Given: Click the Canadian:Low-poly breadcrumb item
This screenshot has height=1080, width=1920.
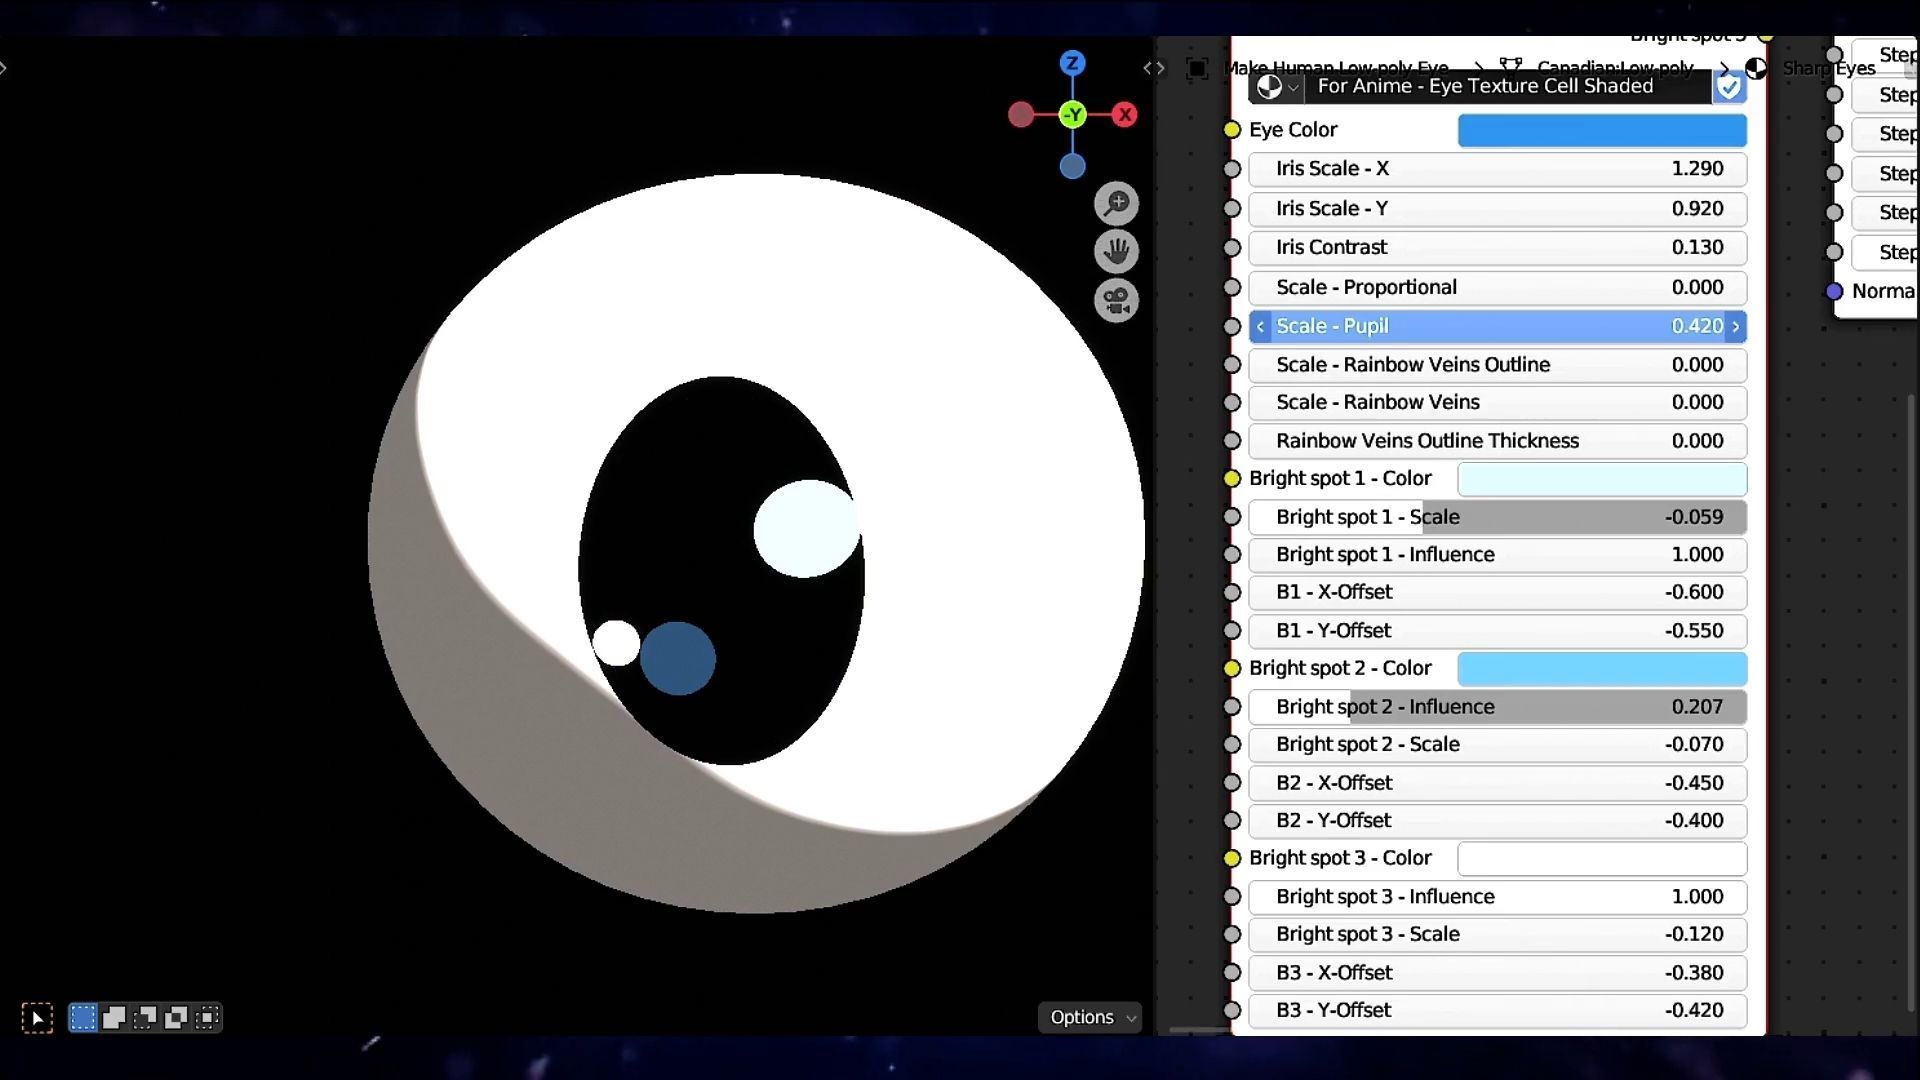Looking at the screenshot, I should 1615,67.
